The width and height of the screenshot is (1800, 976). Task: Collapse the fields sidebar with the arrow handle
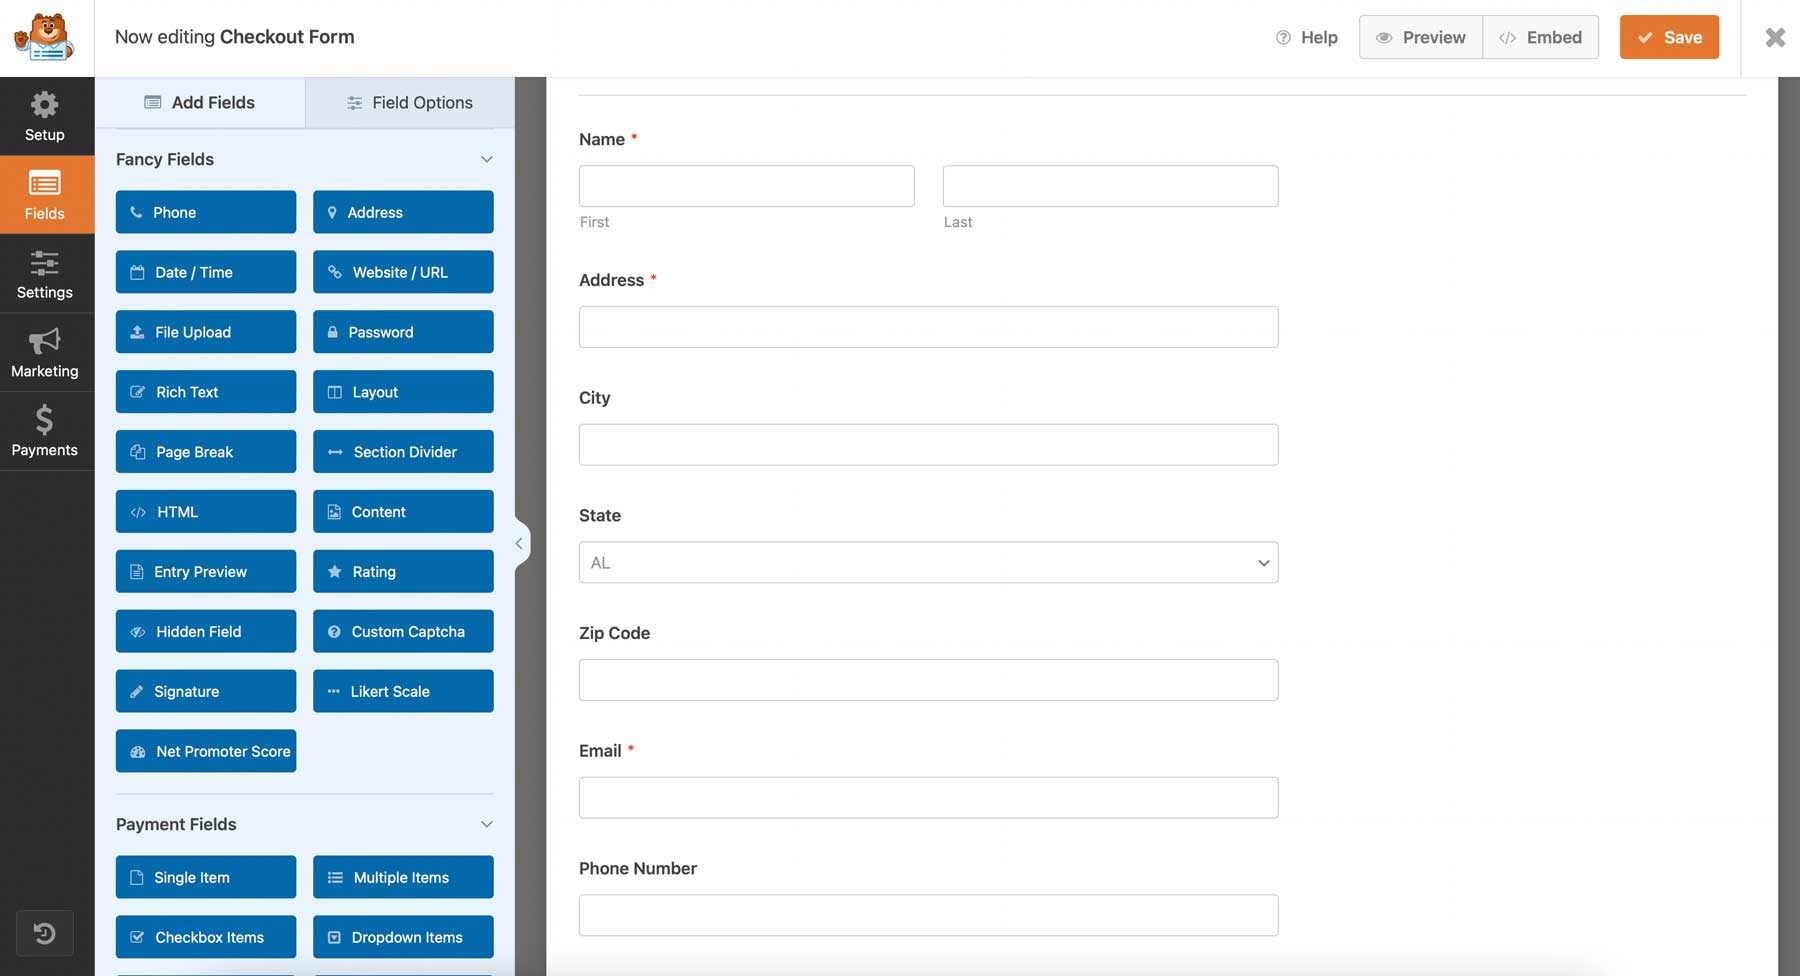tap(518, 543)
